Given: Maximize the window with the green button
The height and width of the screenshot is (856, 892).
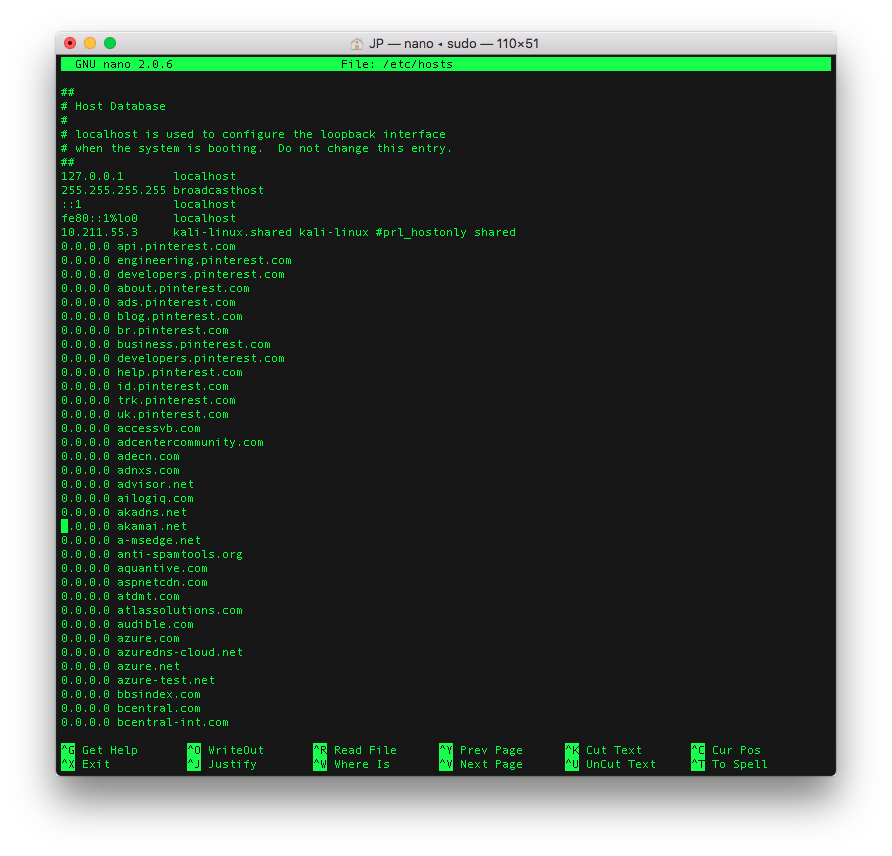Looking at the screenshot, I should (110, 43).
